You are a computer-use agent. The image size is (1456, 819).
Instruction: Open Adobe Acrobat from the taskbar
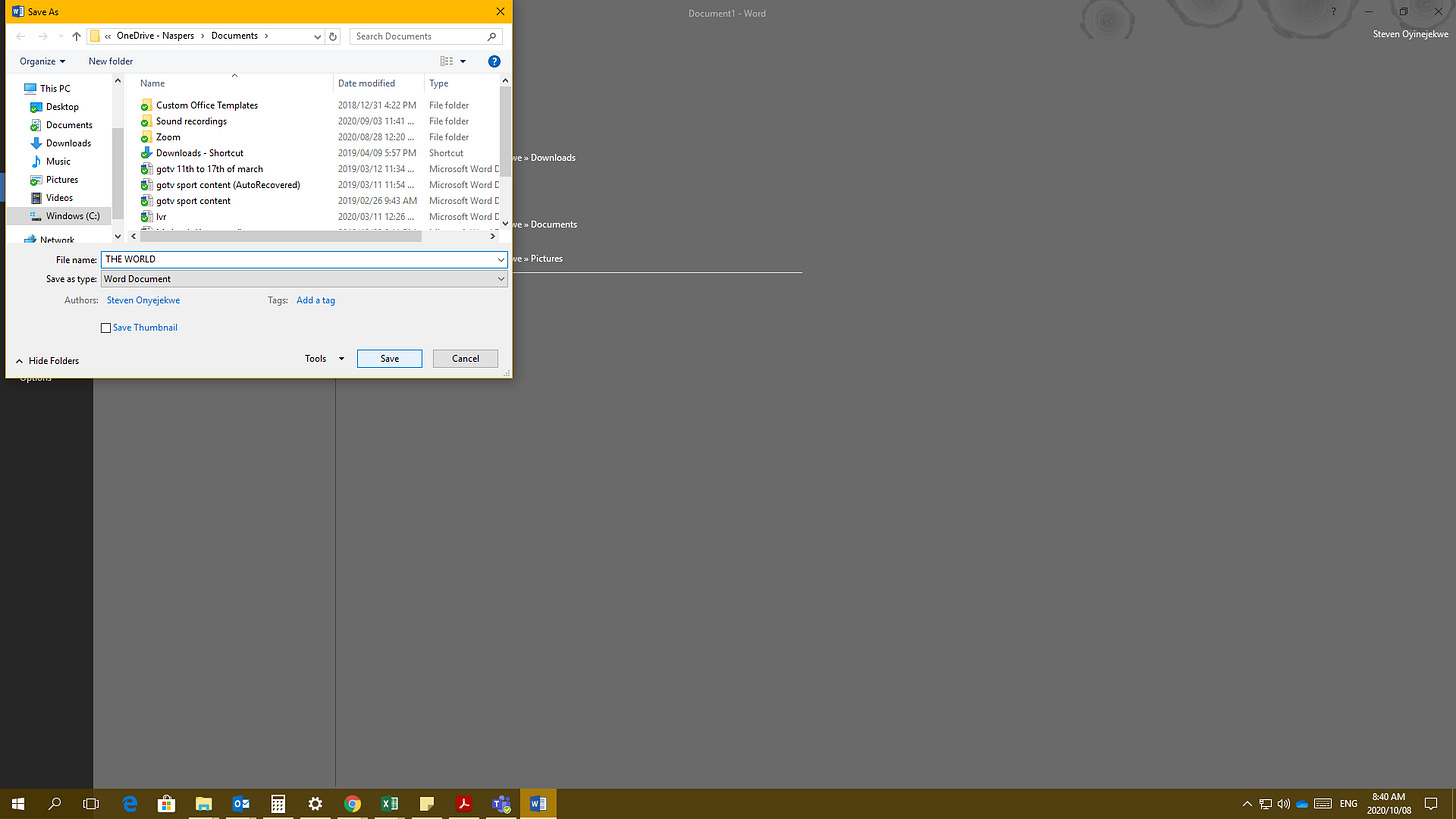464,803
